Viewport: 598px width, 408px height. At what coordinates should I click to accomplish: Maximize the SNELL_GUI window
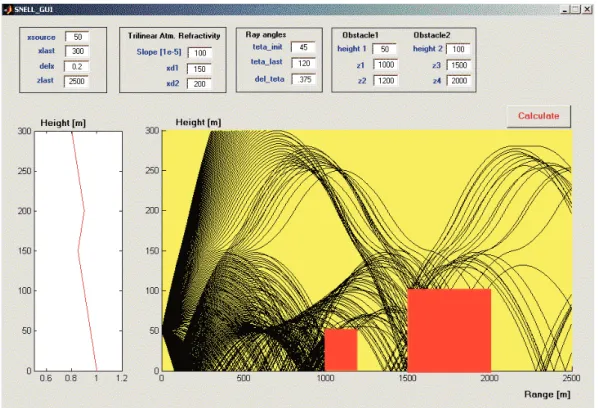pyautogui.click(x=575, y=10)
